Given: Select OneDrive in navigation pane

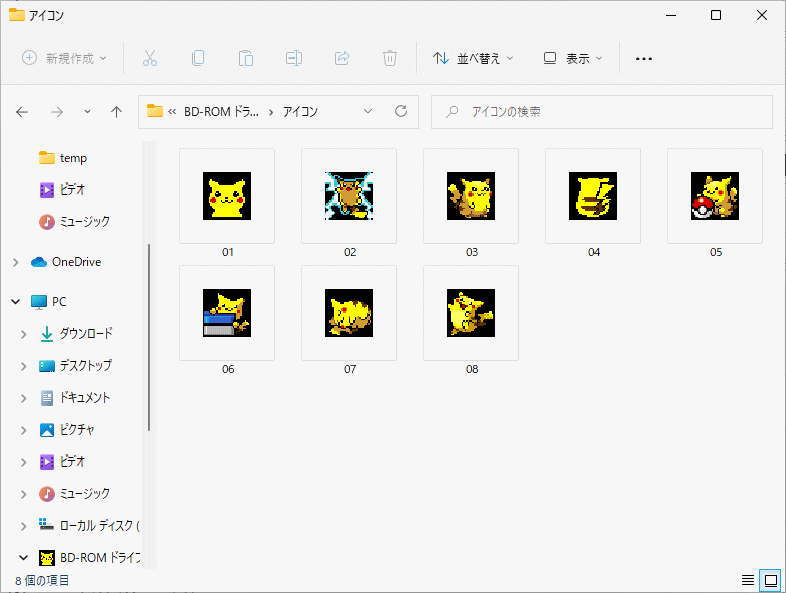Looking at the screenshot, I should pyautogui.click(x=66, y=262).
